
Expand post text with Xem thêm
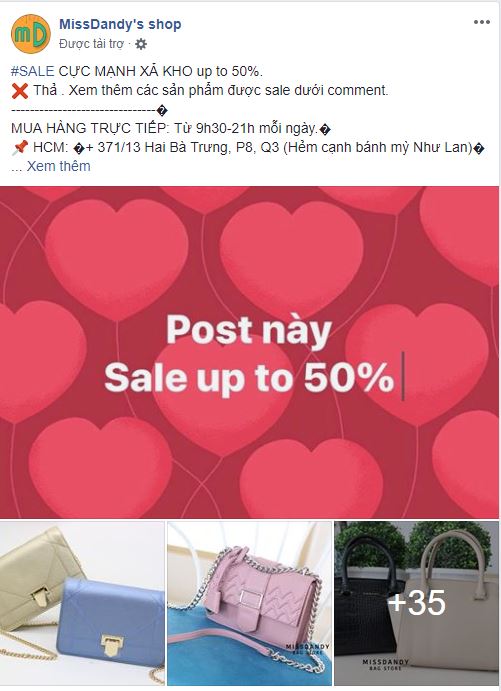59,166
